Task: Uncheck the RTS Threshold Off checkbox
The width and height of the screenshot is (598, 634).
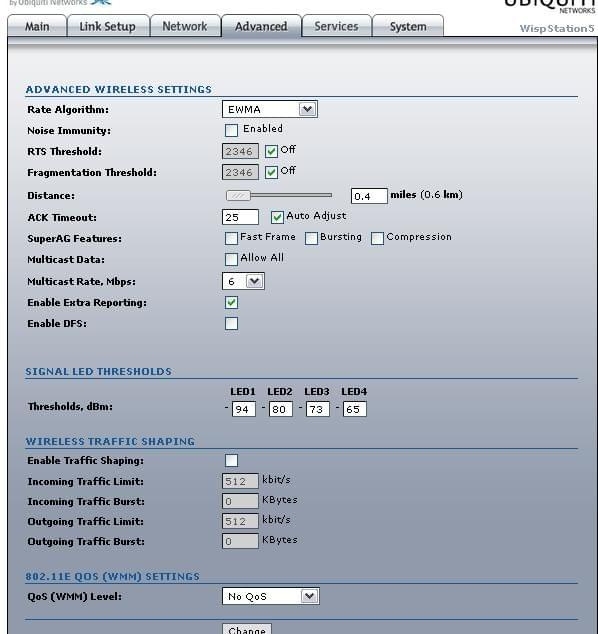Action: [x=271, y=151]
